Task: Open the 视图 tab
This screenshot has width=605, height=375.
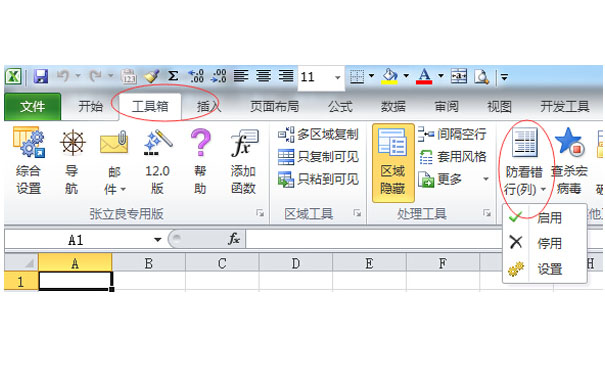Action: (499, 106)
